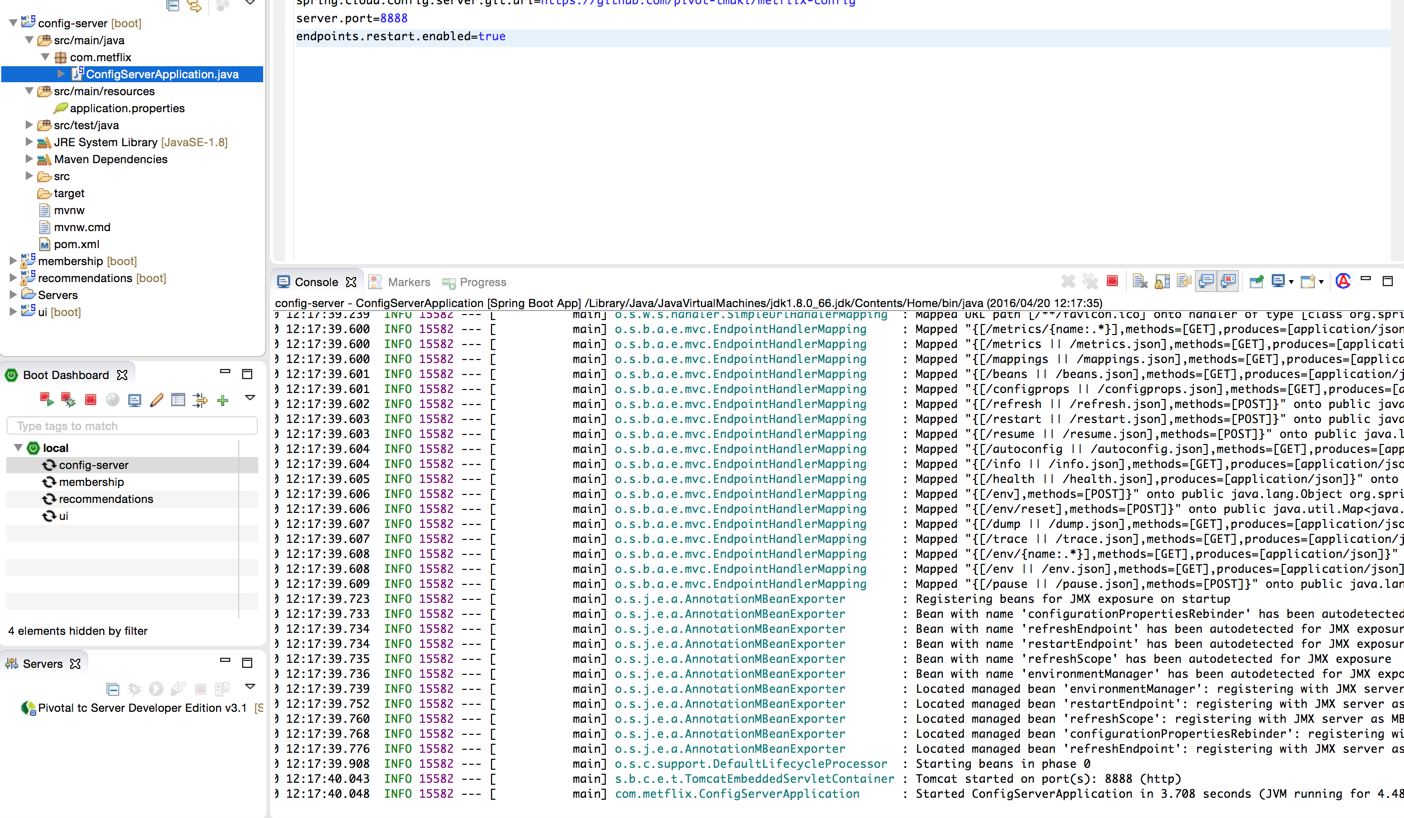Toggle Word Wrap in Console toolbar
1404x818 pixels.
tap(1184, 282)
